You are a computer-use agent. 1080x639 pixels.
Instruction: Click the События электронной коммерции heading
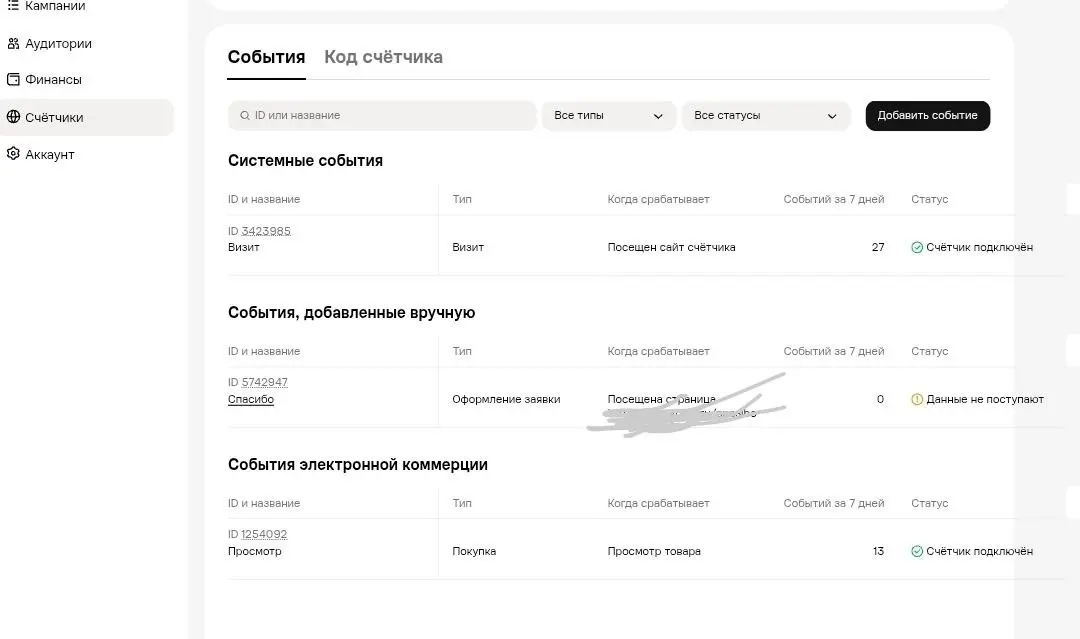tap(357, 465)
